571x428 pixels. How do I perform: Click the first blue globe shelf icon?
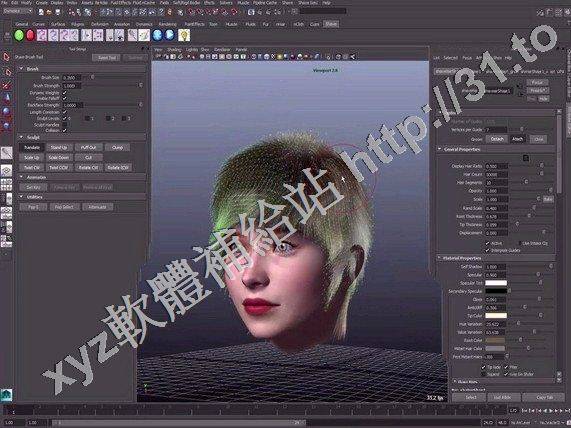pyautogui.click(x=157, y=35)
